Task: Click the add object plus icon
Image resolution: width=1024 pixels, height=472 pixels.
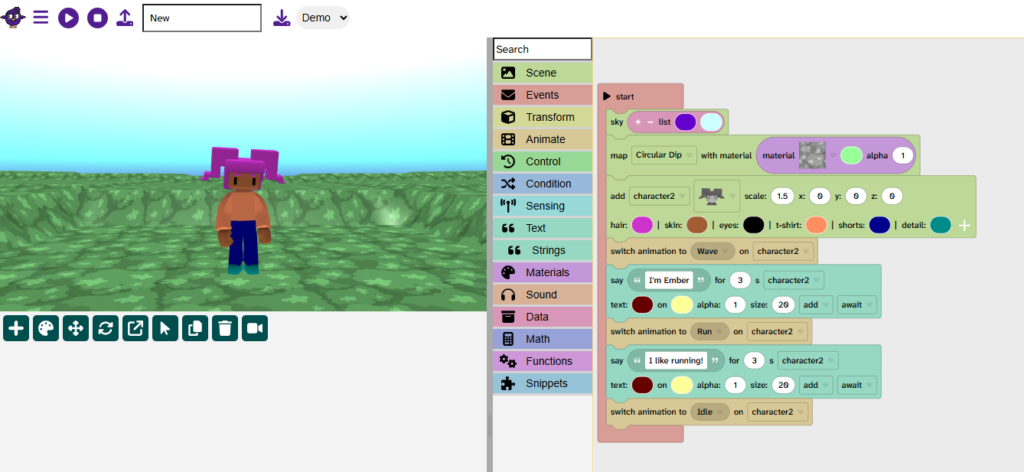Action: pyautogui.click(x=16, y=328)
